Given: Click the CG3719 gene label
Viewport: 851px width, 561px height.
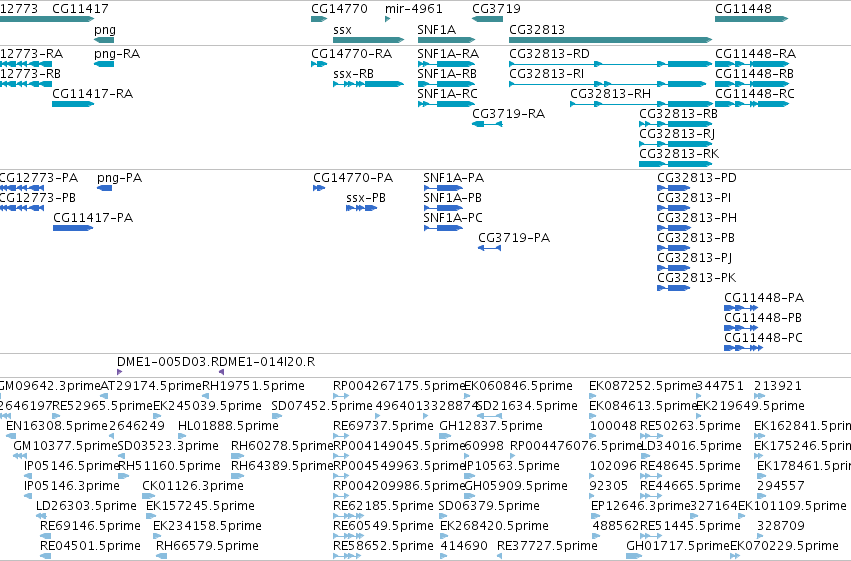Looking at the screenshot, I should 496,9.
